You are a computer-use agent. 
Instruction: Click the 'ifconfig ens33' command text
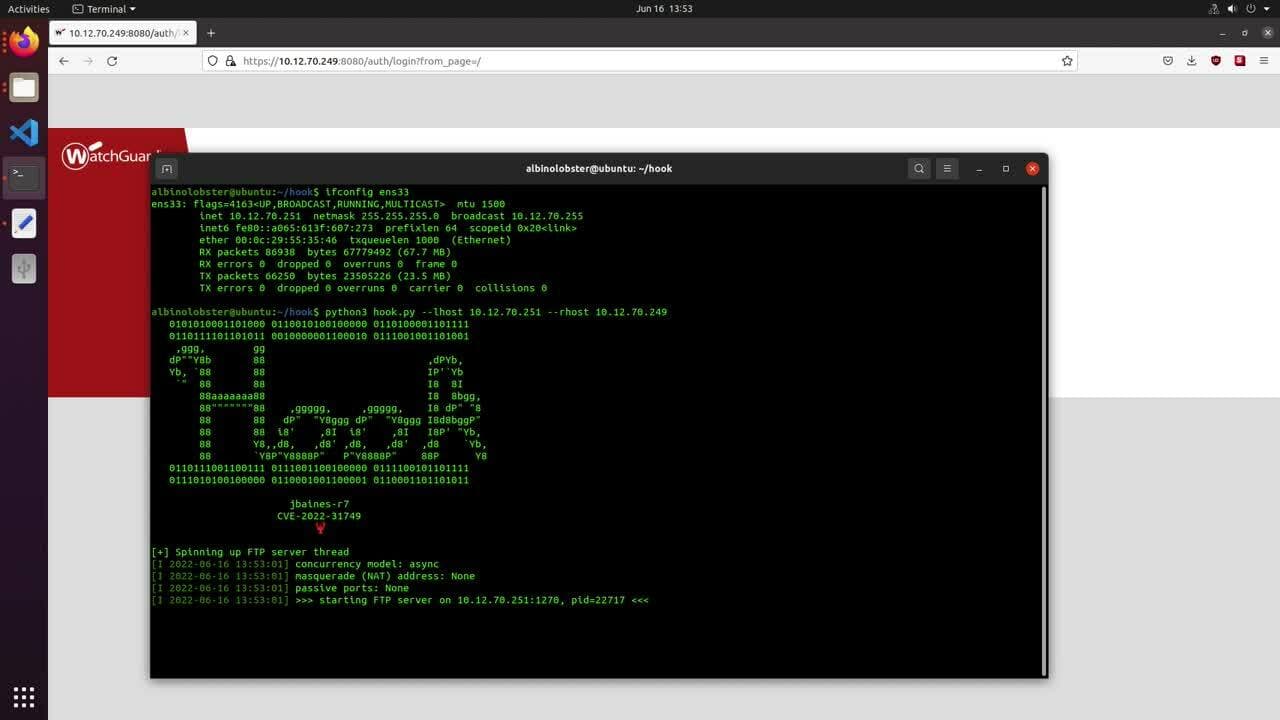click(367, 192)
